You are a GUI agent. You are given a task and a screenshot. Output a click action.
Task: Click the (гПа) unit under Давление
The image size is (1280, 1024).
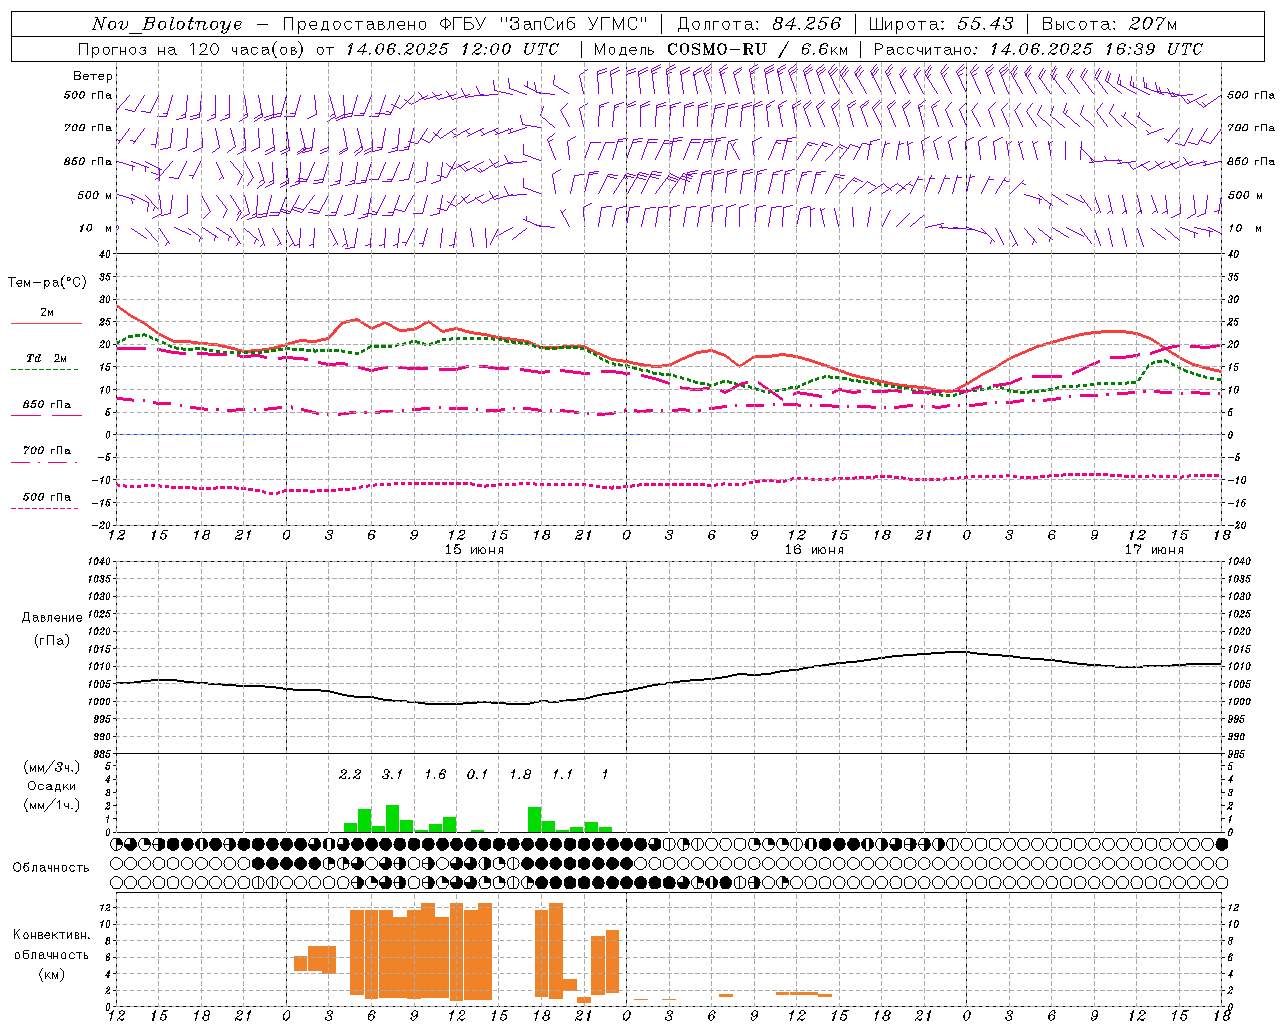pyautogui.click(x=52, y=641)
